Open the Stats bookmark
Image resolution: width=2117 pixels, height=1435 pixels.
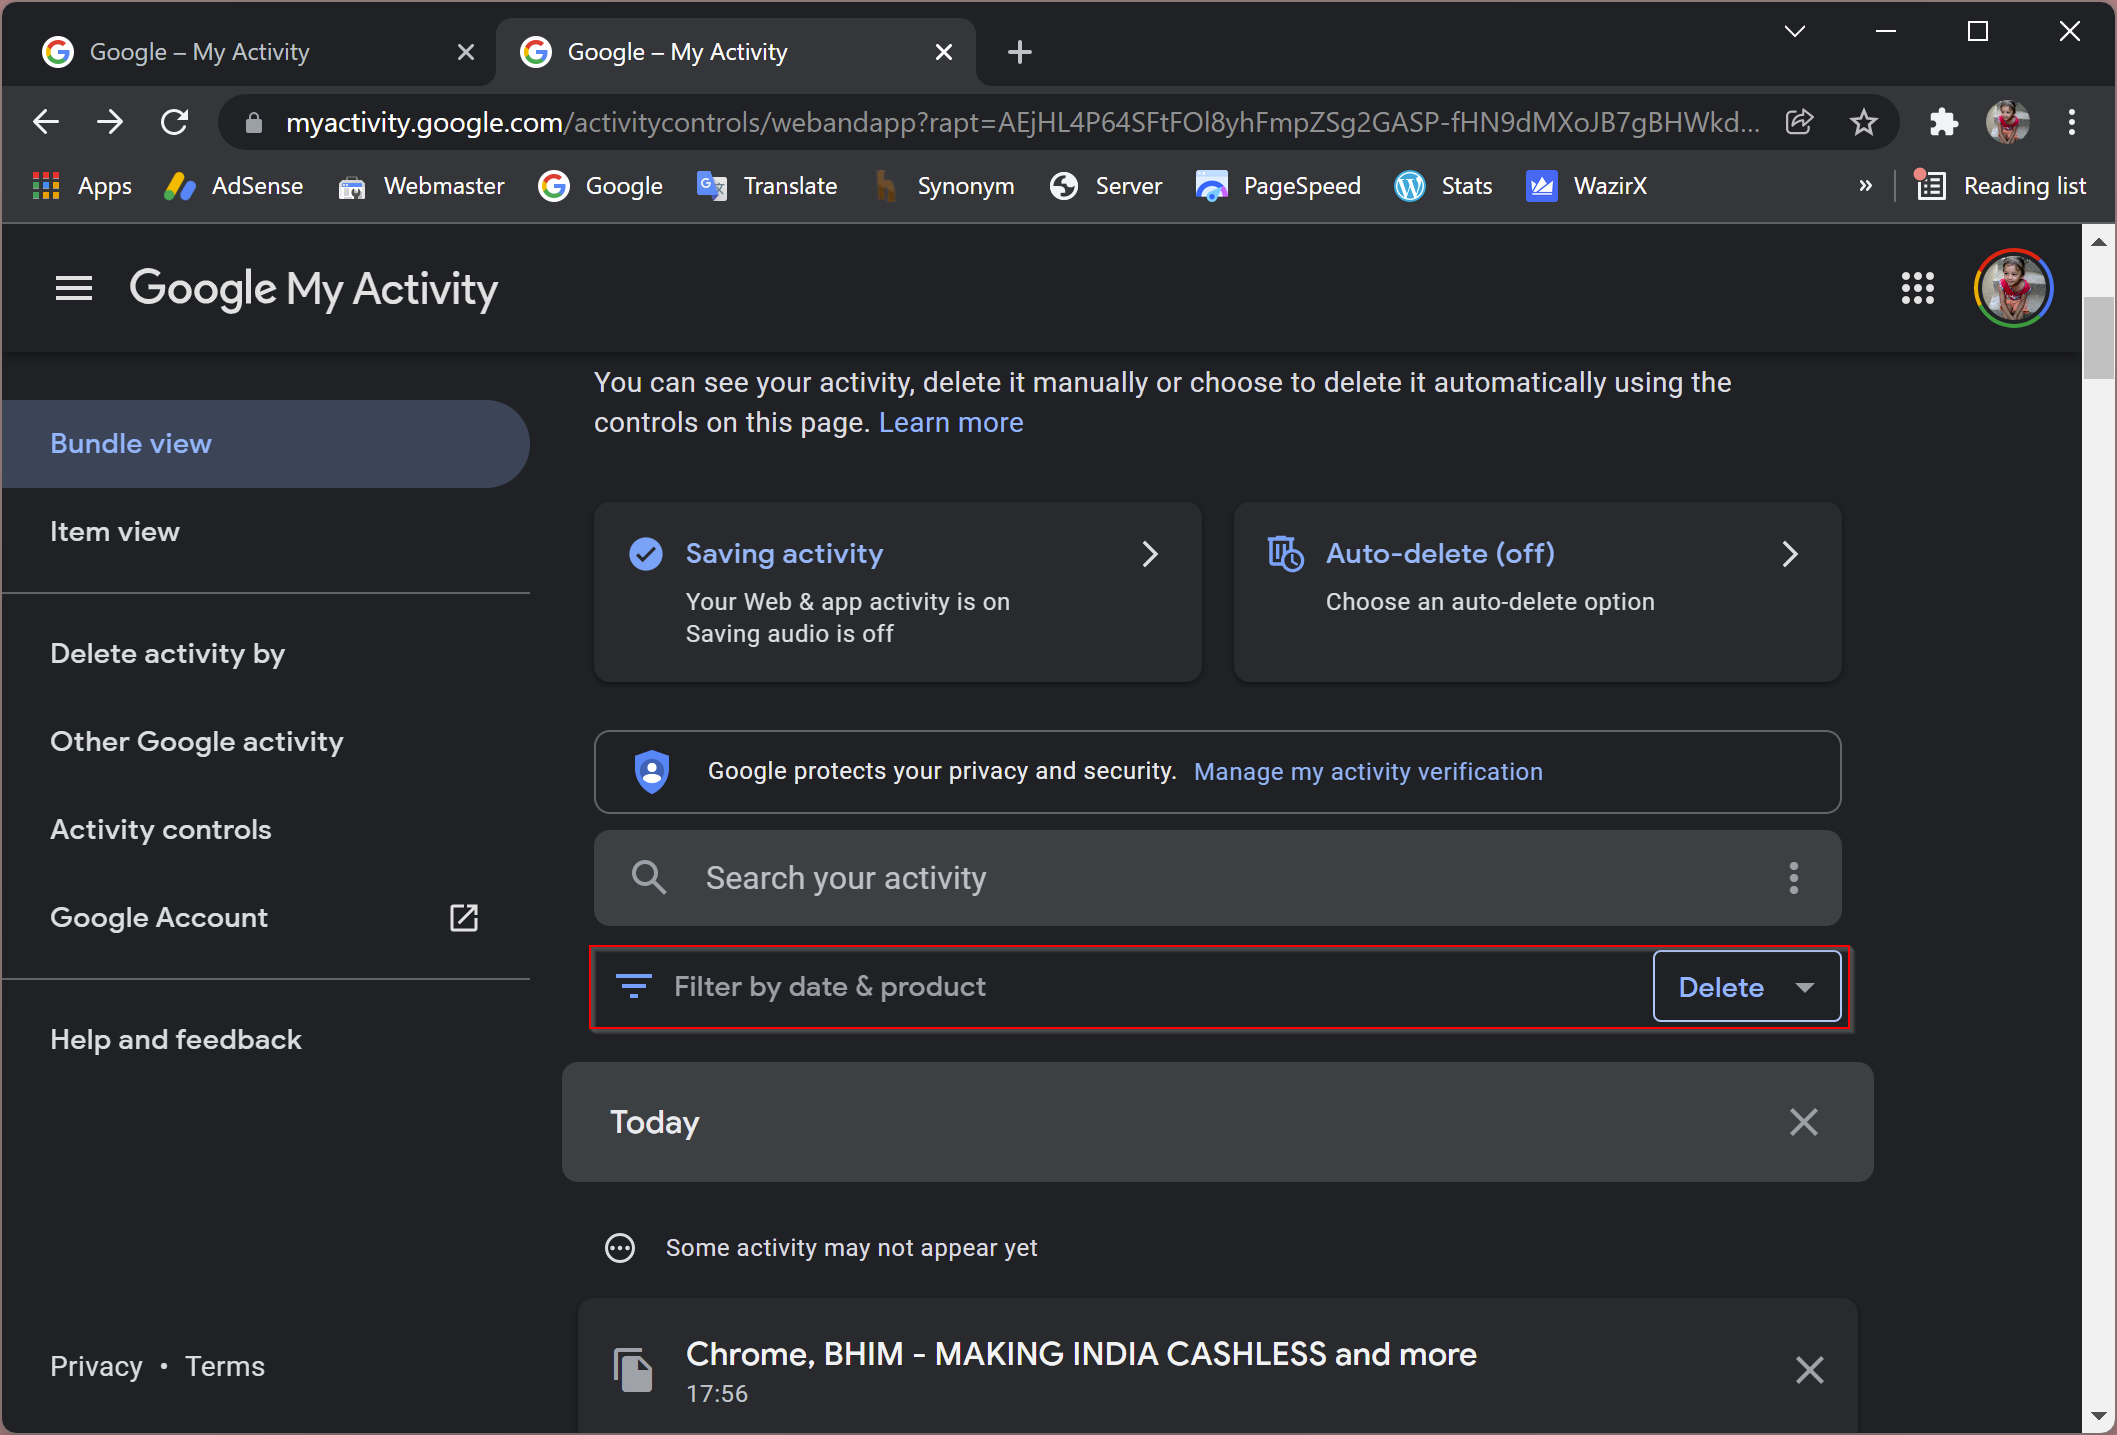coord(1442,186)
